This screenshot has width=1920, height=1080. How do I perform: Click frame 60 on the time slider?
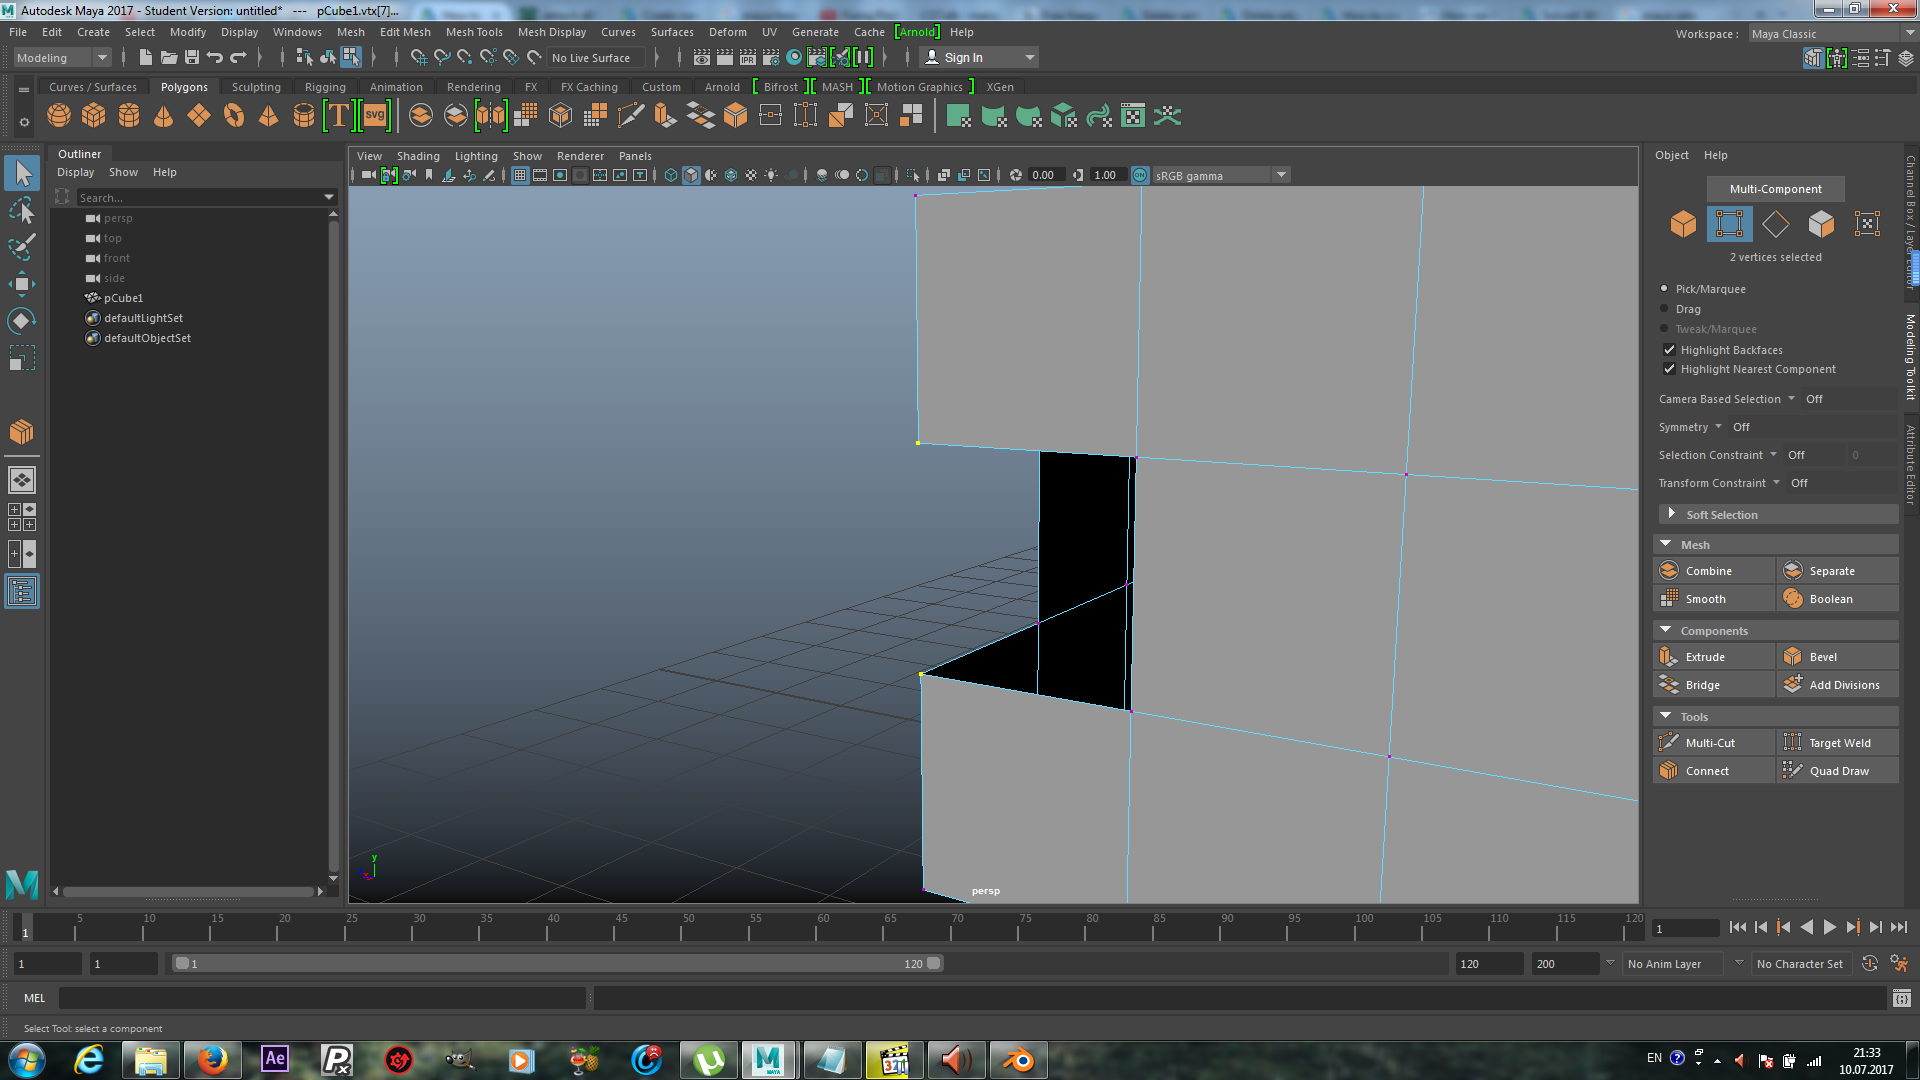click(816, 928)
